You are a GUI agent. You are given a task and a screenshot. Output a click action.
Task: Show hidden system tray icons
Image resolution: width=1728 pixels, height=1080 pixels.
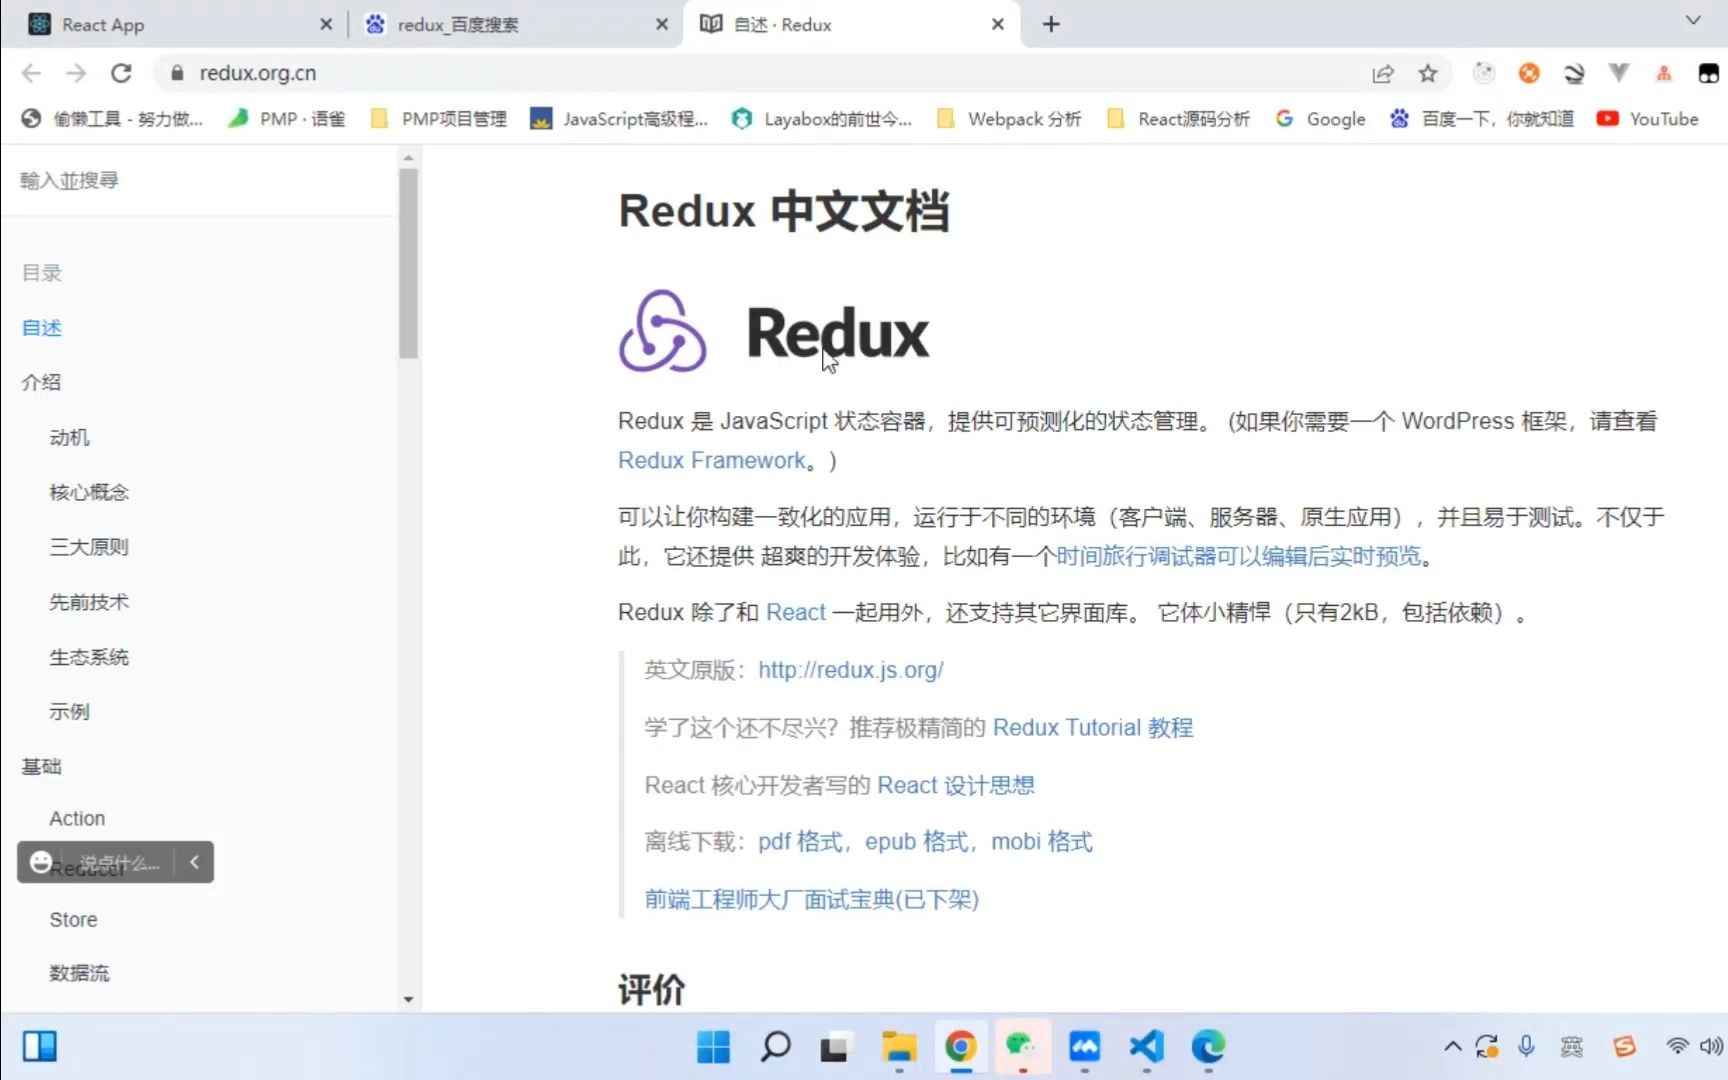1453,1047
